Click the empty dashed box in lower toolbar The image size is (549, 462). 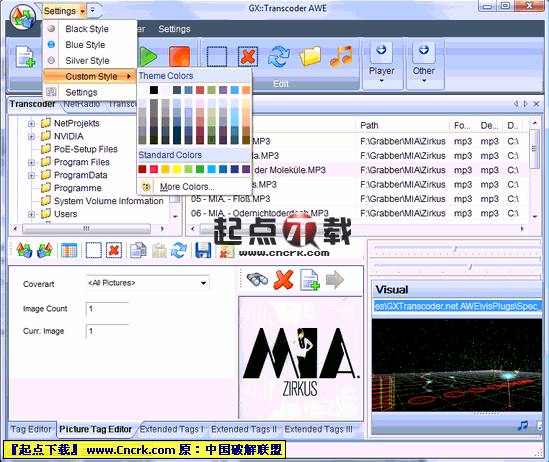[94, 250]
